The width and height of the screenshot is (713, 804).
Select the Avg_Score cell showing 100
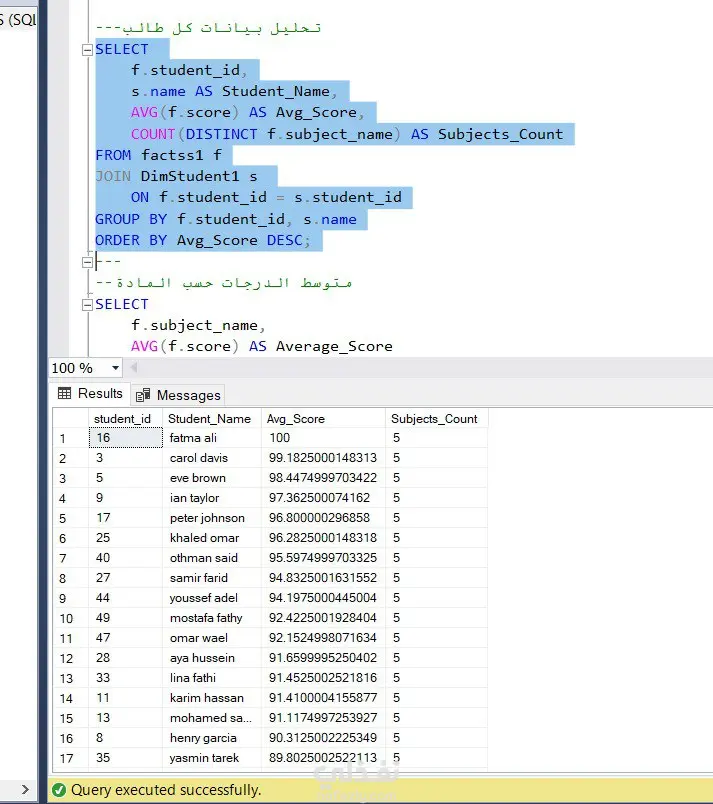click(323, 438)
